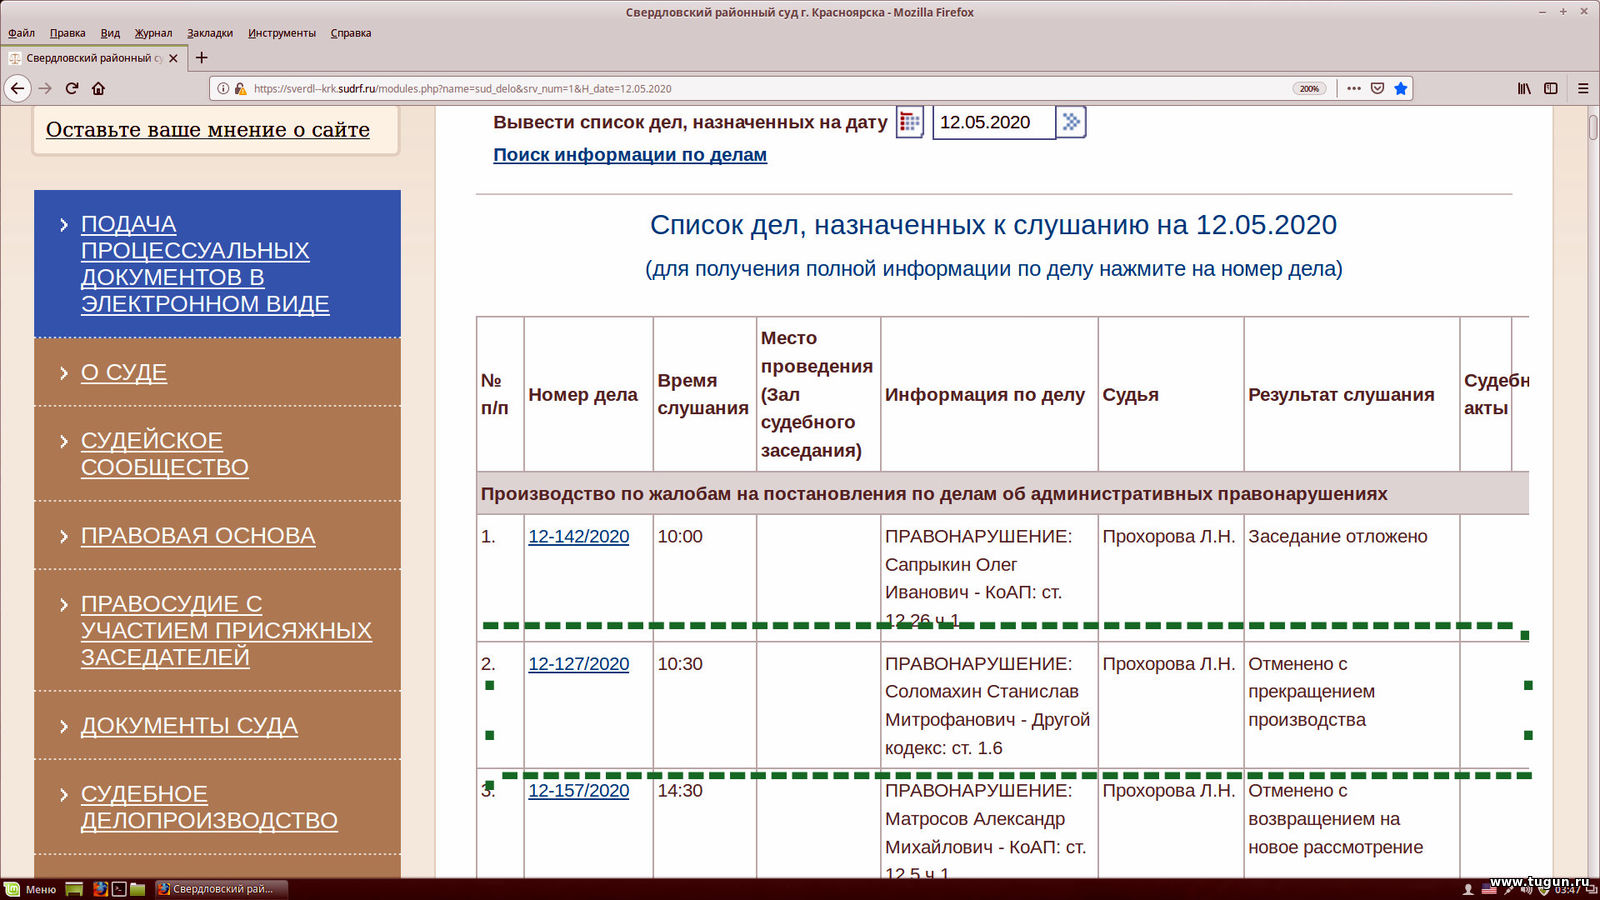Expand chevron beside О СУДЕ

64,373
